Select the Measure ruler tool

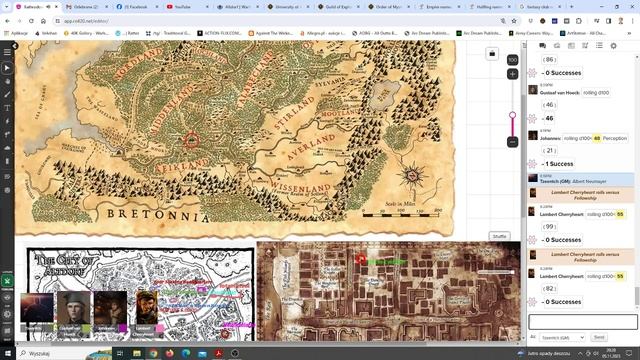click(7, 134)
